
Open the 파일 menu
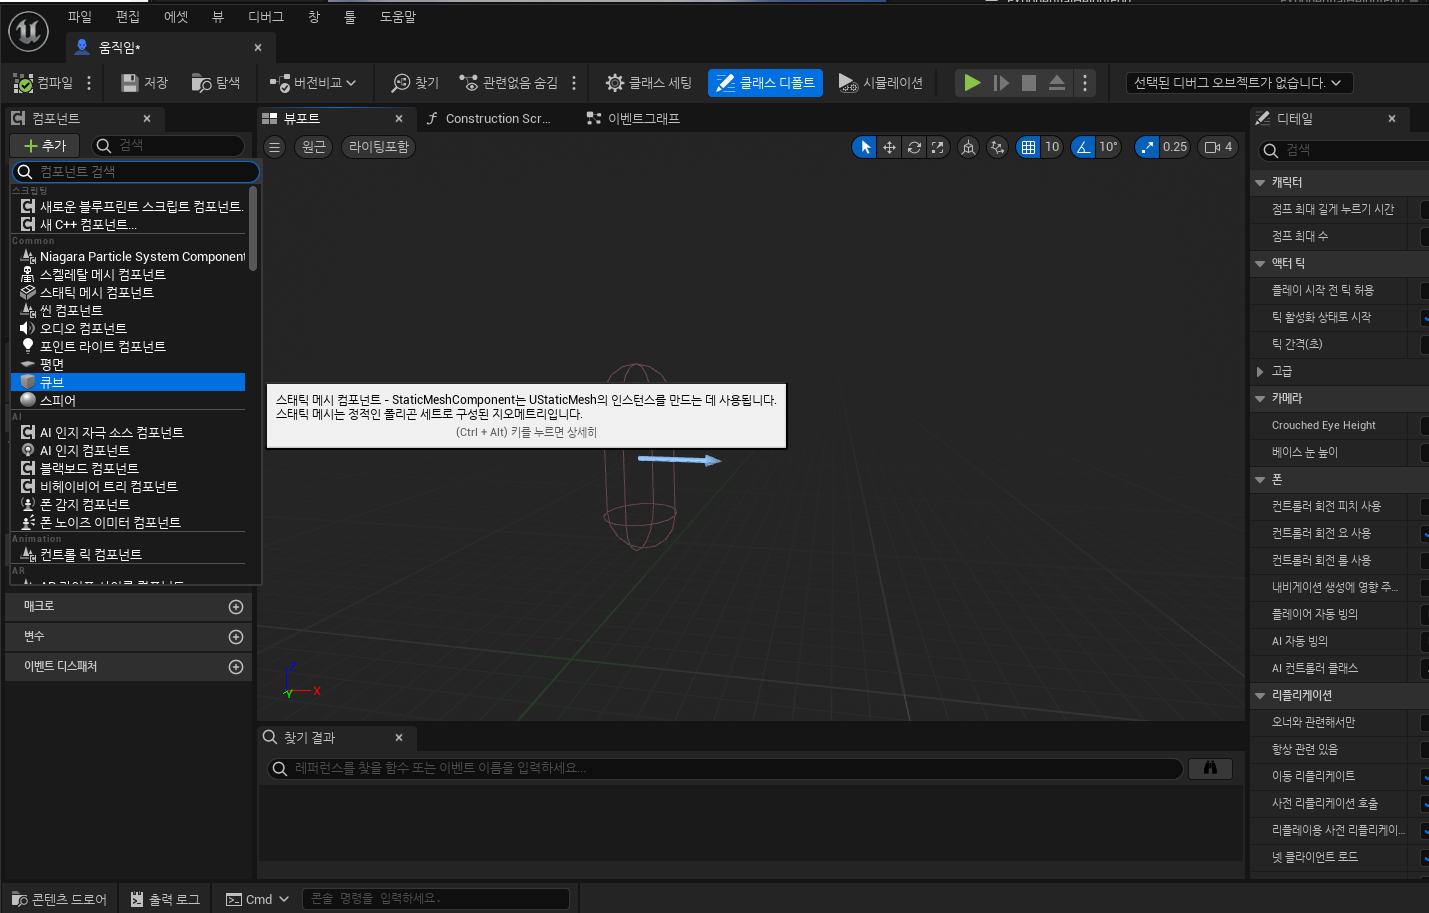(80, 16)
